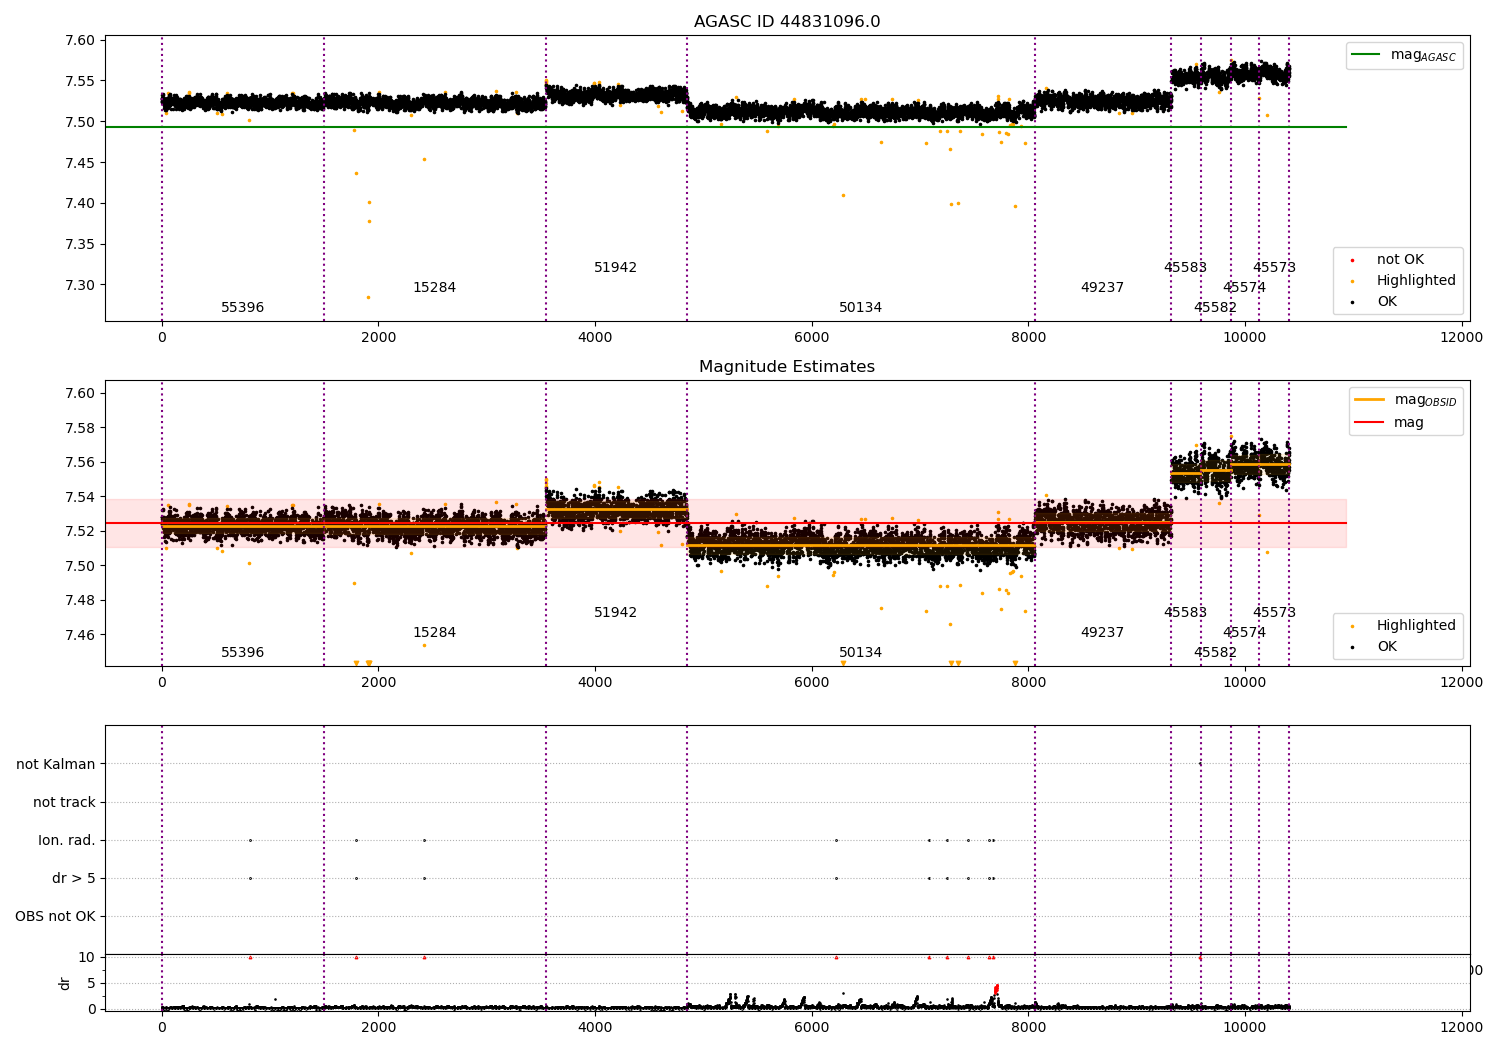Click obsid label 55396 in top panel

coord(243,308)
